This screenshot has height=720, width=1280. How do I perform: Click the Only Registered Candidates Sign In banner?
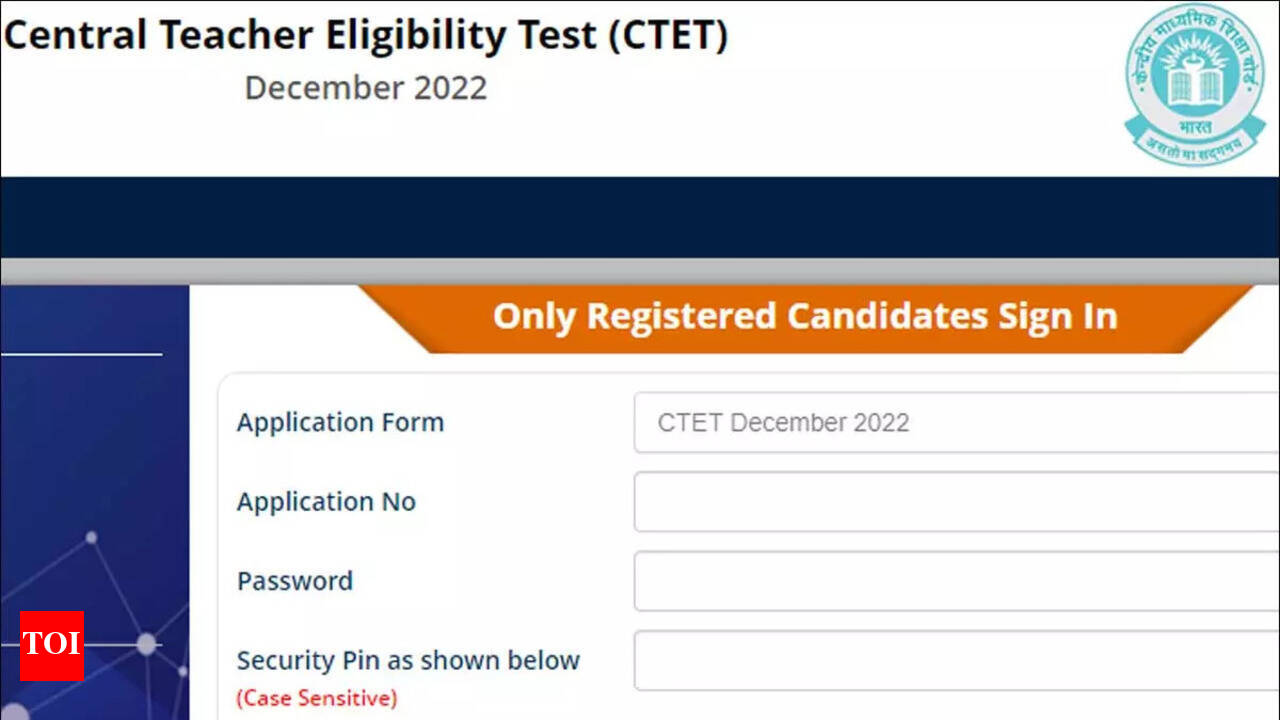click(804, 317)
